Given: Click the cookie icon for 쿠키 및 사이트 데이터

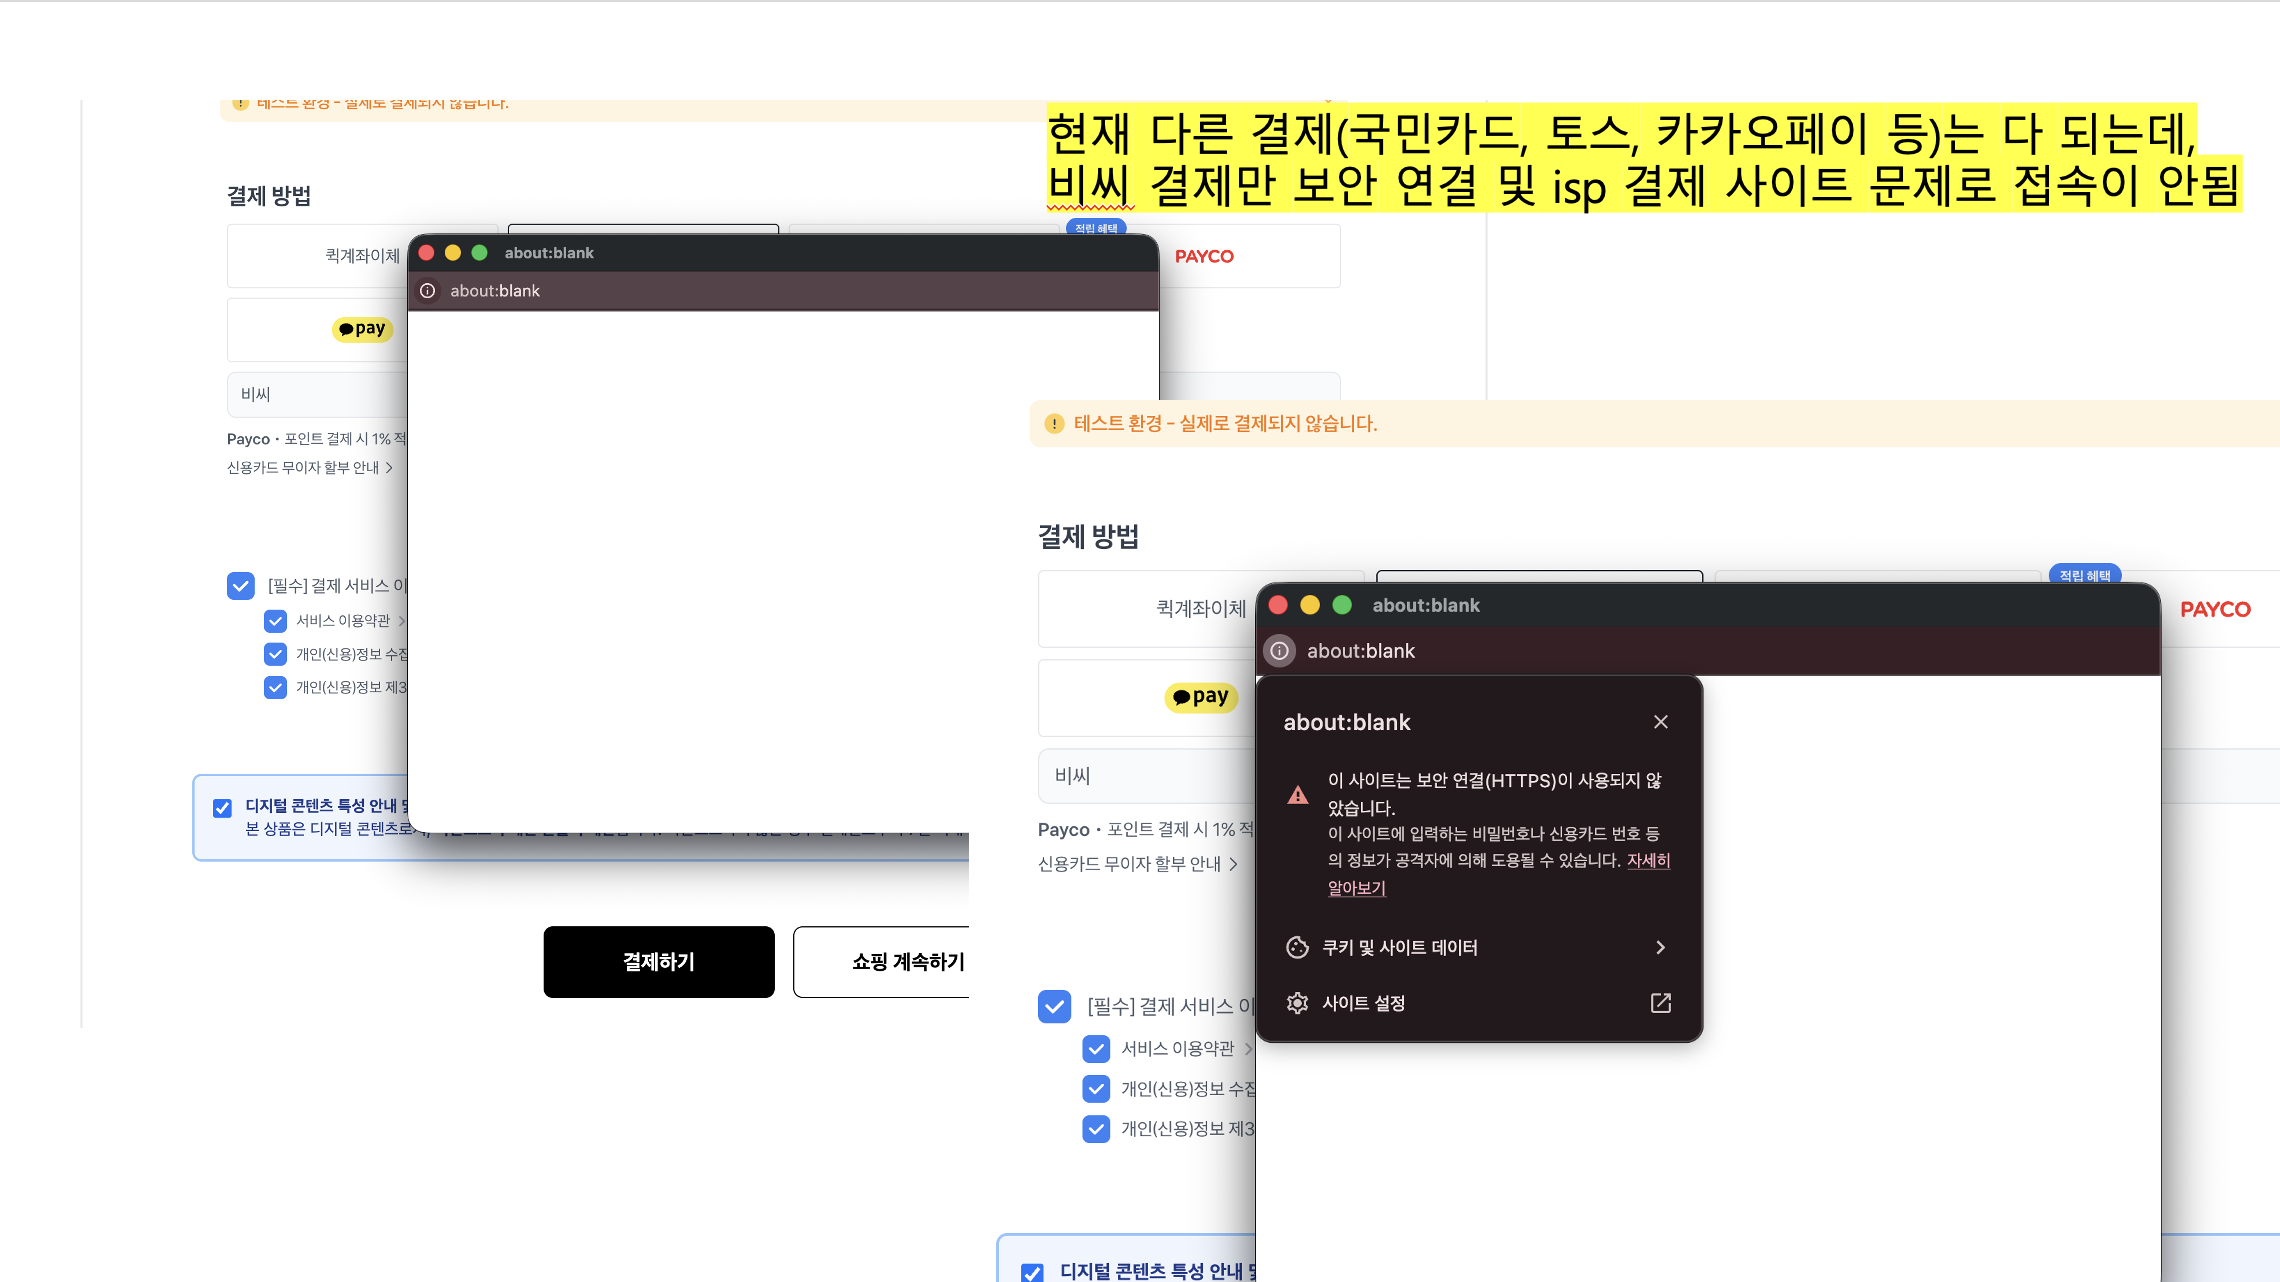Looking at the screenshot, I should point(1297,947).
